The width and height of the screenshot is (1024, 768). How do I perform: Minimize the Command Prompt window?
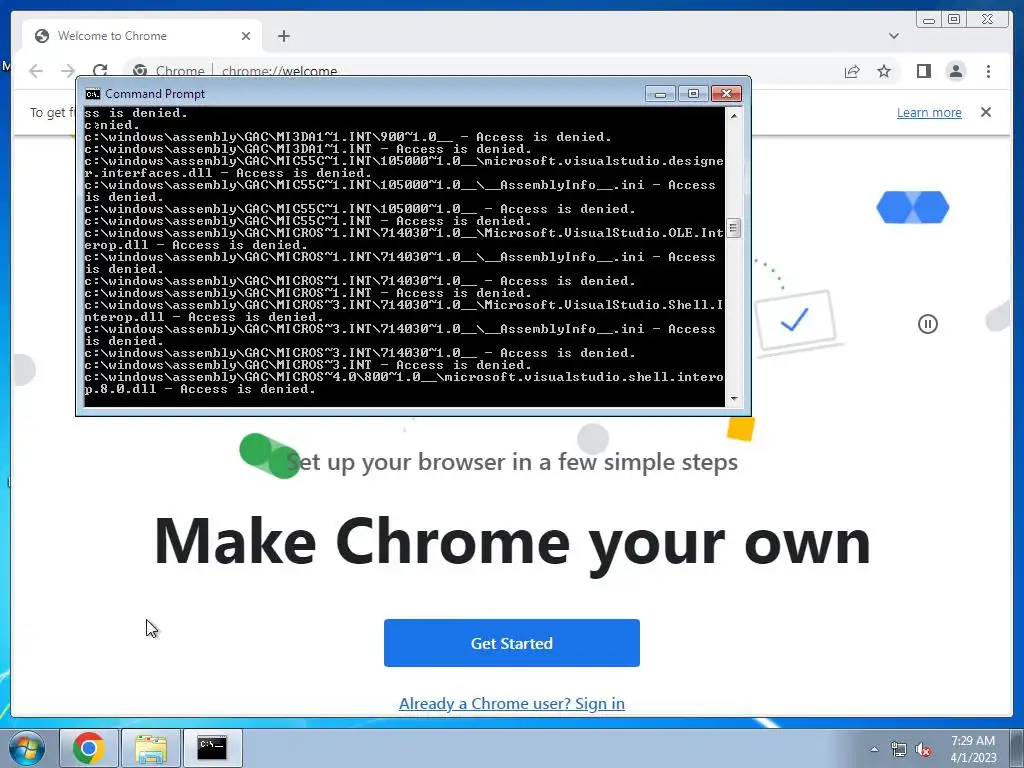(x=660, y=94)
